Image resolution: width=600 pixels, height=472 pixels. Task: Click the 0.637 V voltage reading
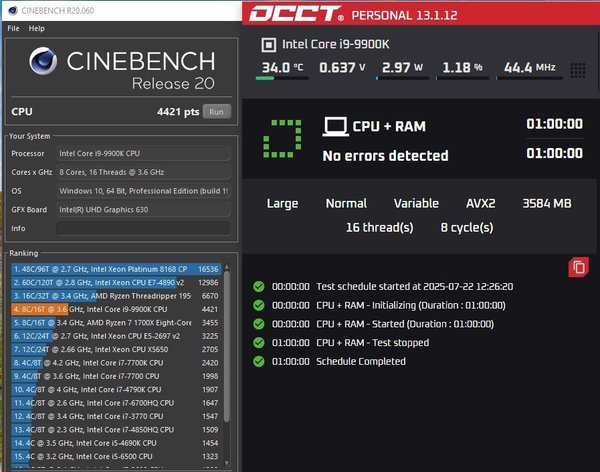342,68
